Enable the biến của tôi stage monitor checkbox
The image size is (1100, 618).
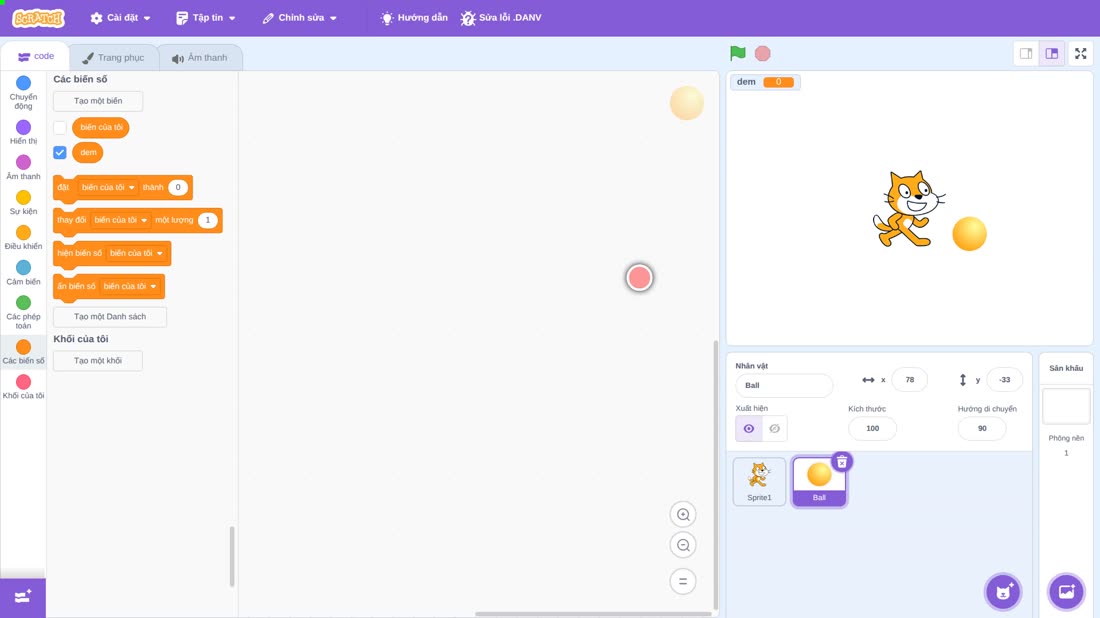coord(60,128)
